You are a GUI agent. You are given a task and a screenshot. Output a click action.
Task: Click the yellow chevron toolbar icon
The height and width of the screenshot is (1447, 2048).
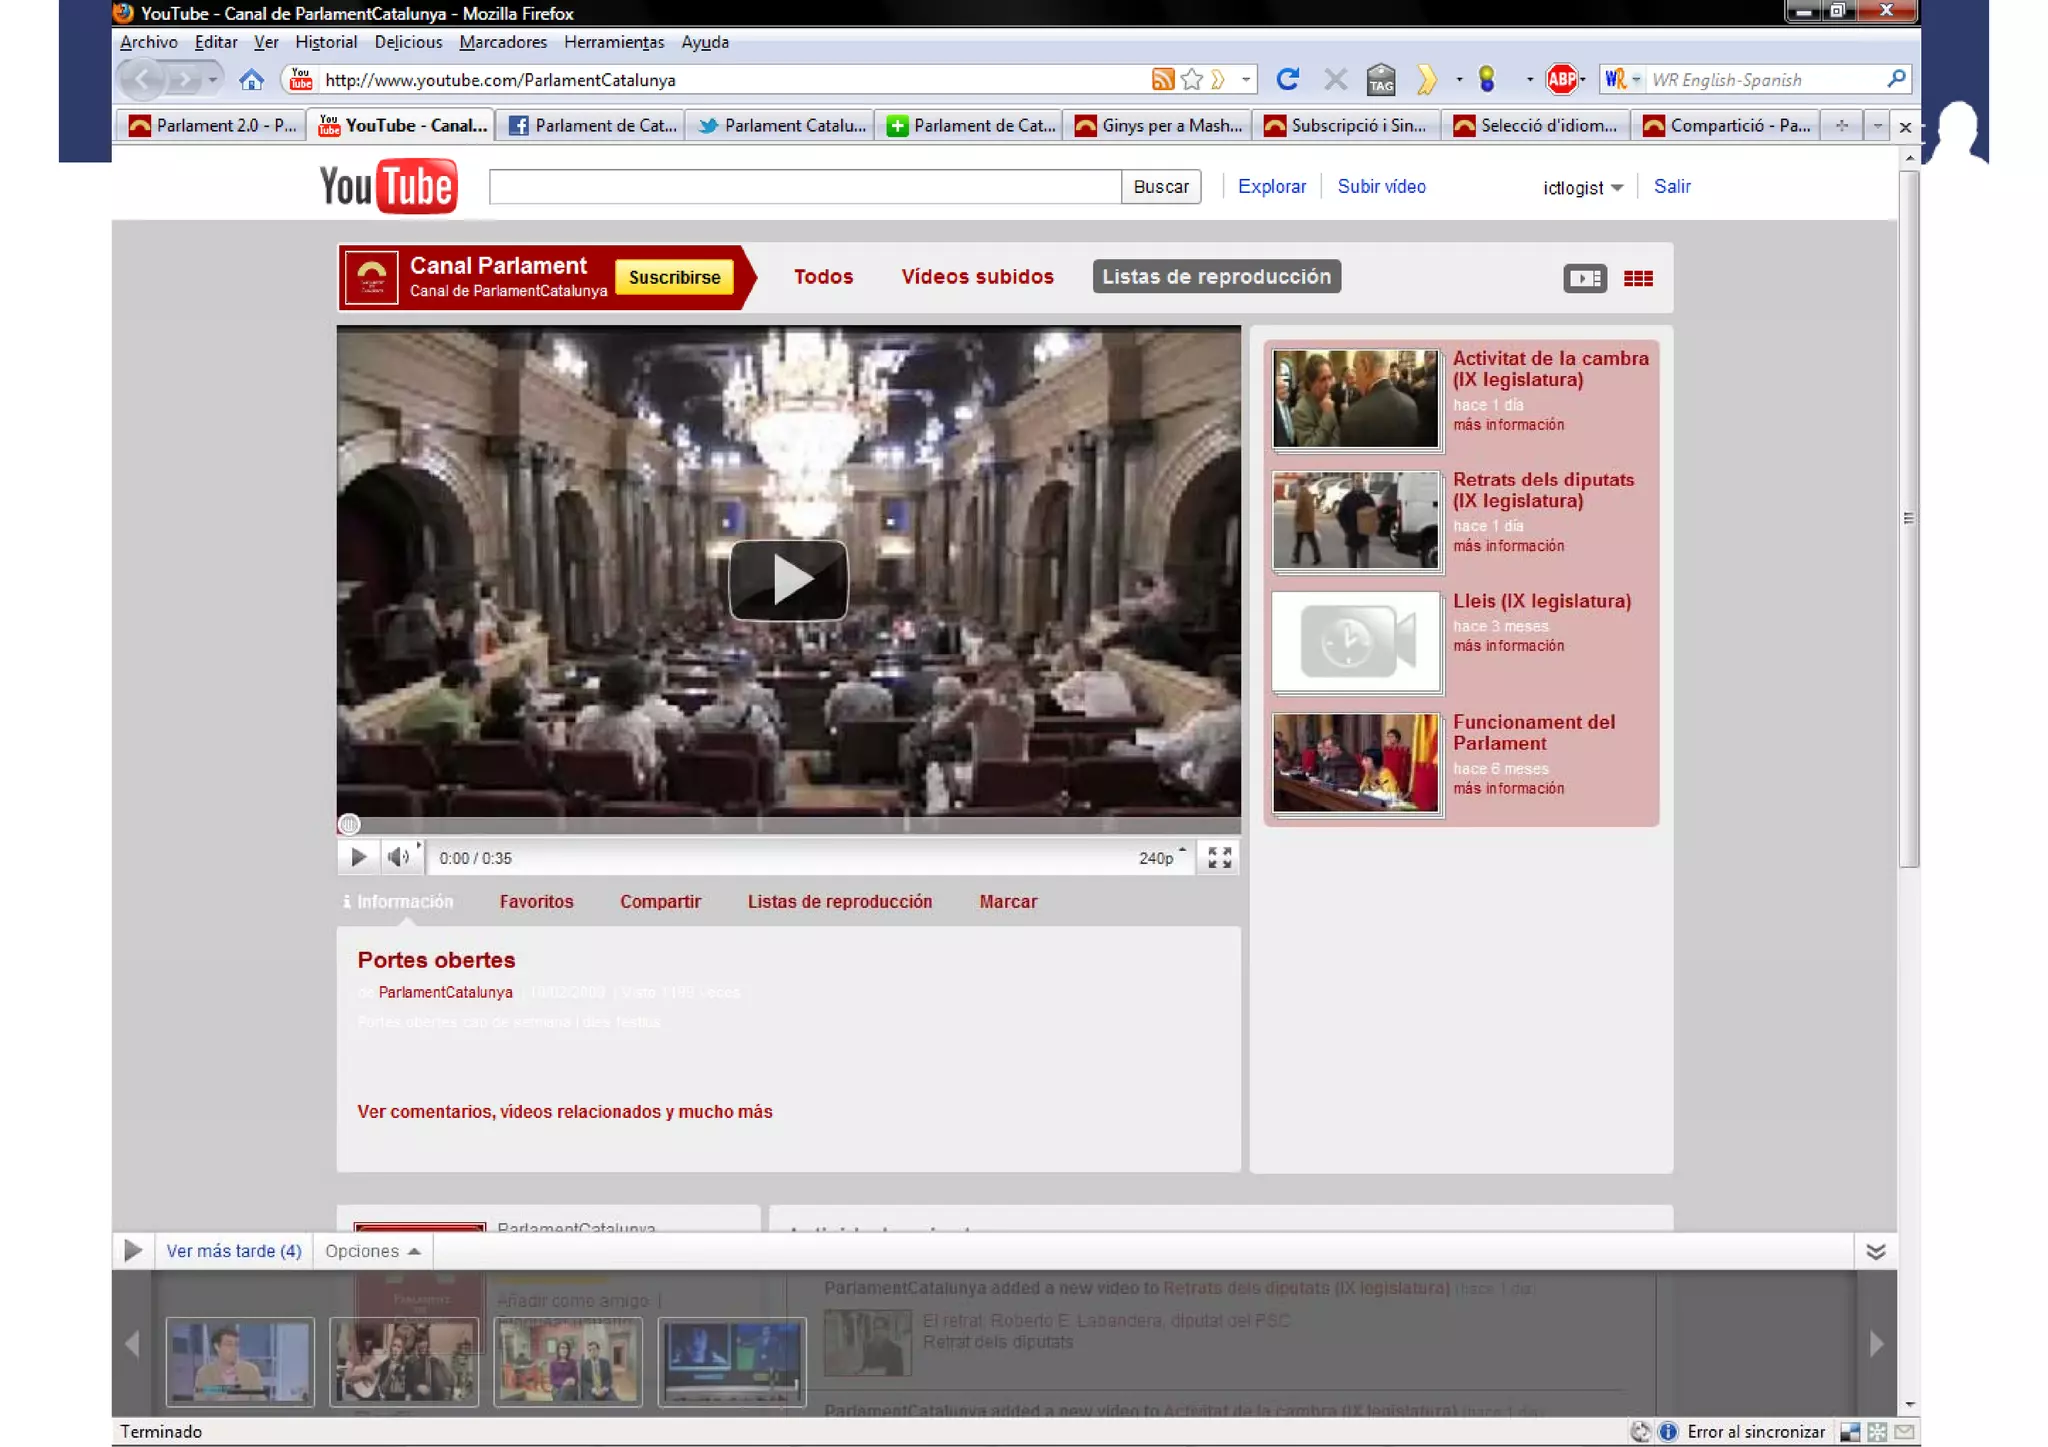point(1427,79)
